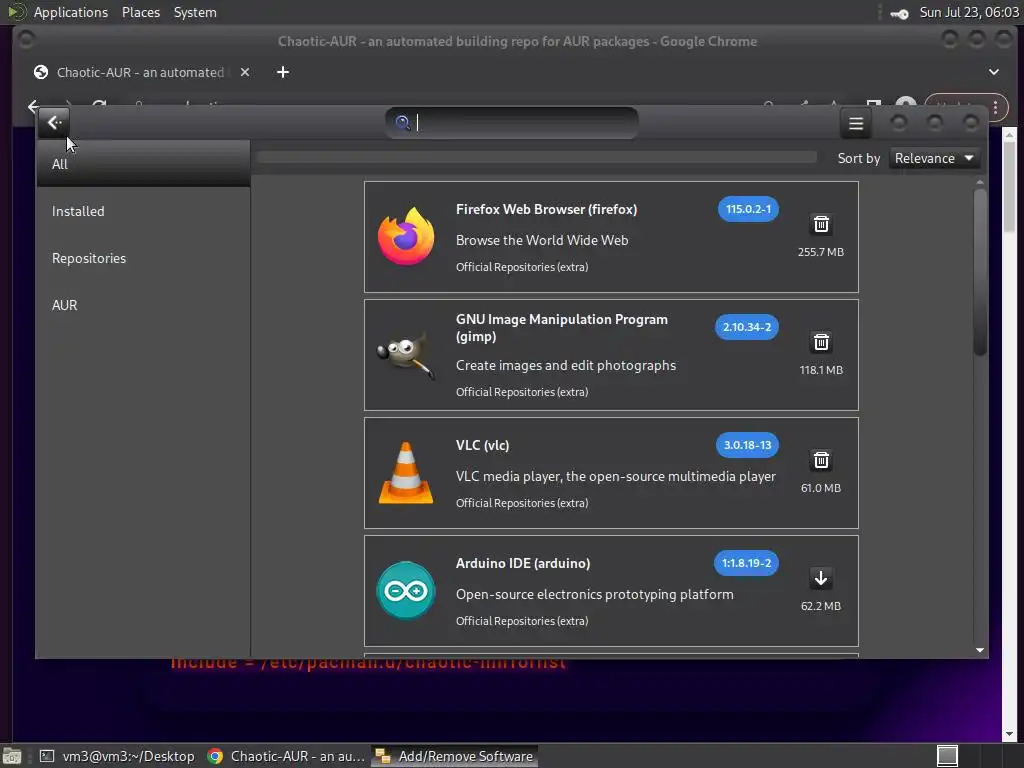Open the hamburger menu in Add/Remove Software
Viewport: 1024px width, 768px height.
pyautogui.click(x=856, y=123)
